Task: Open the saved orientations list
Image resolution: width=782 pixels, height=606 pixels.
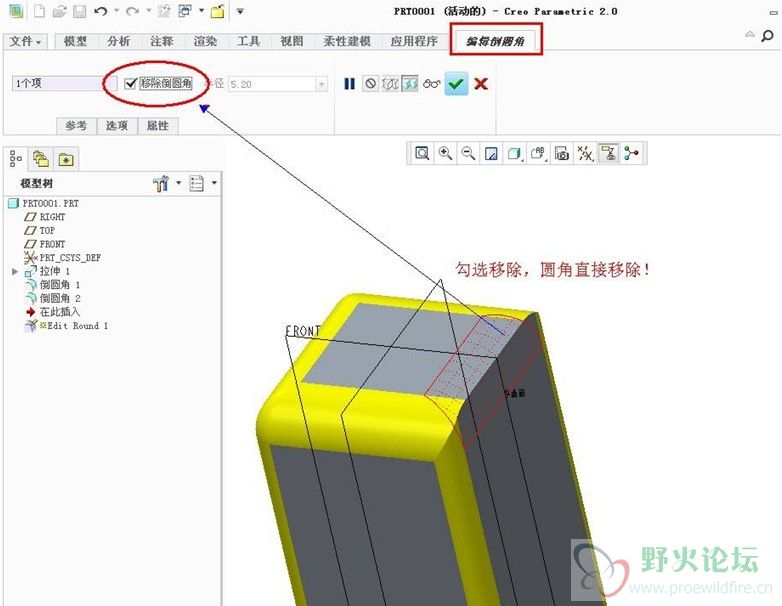Action: (x=538, y=153)
